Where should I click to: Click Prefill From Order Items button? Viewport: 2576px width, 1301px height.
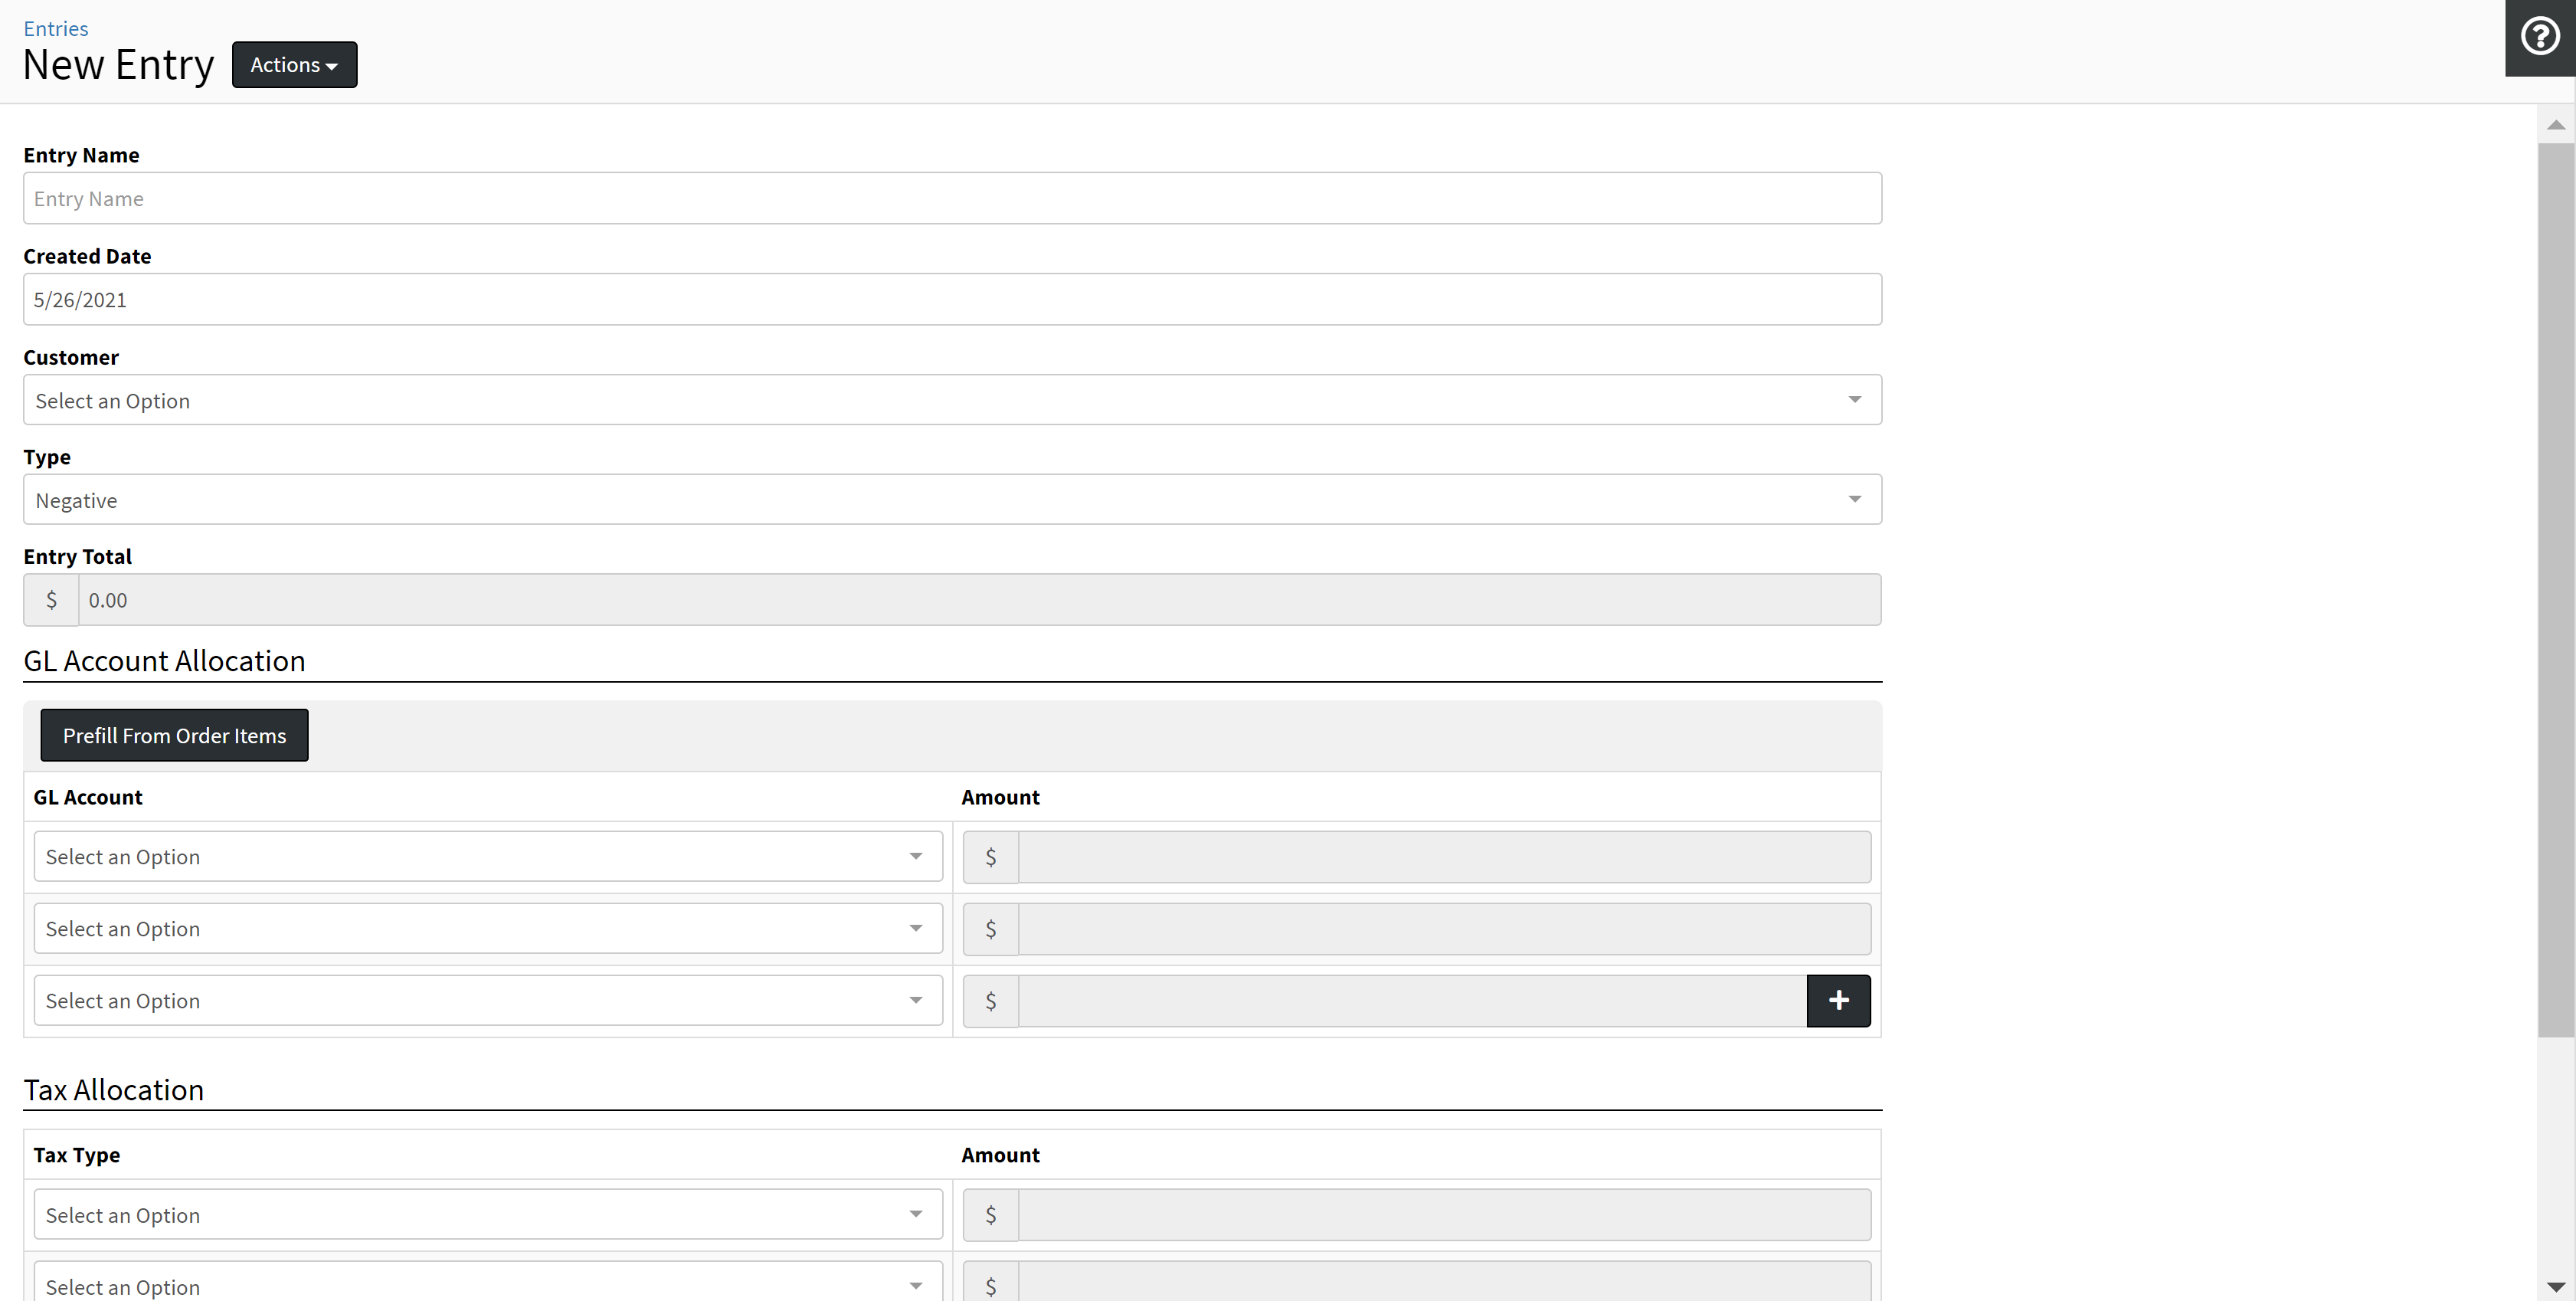(174, 735)
